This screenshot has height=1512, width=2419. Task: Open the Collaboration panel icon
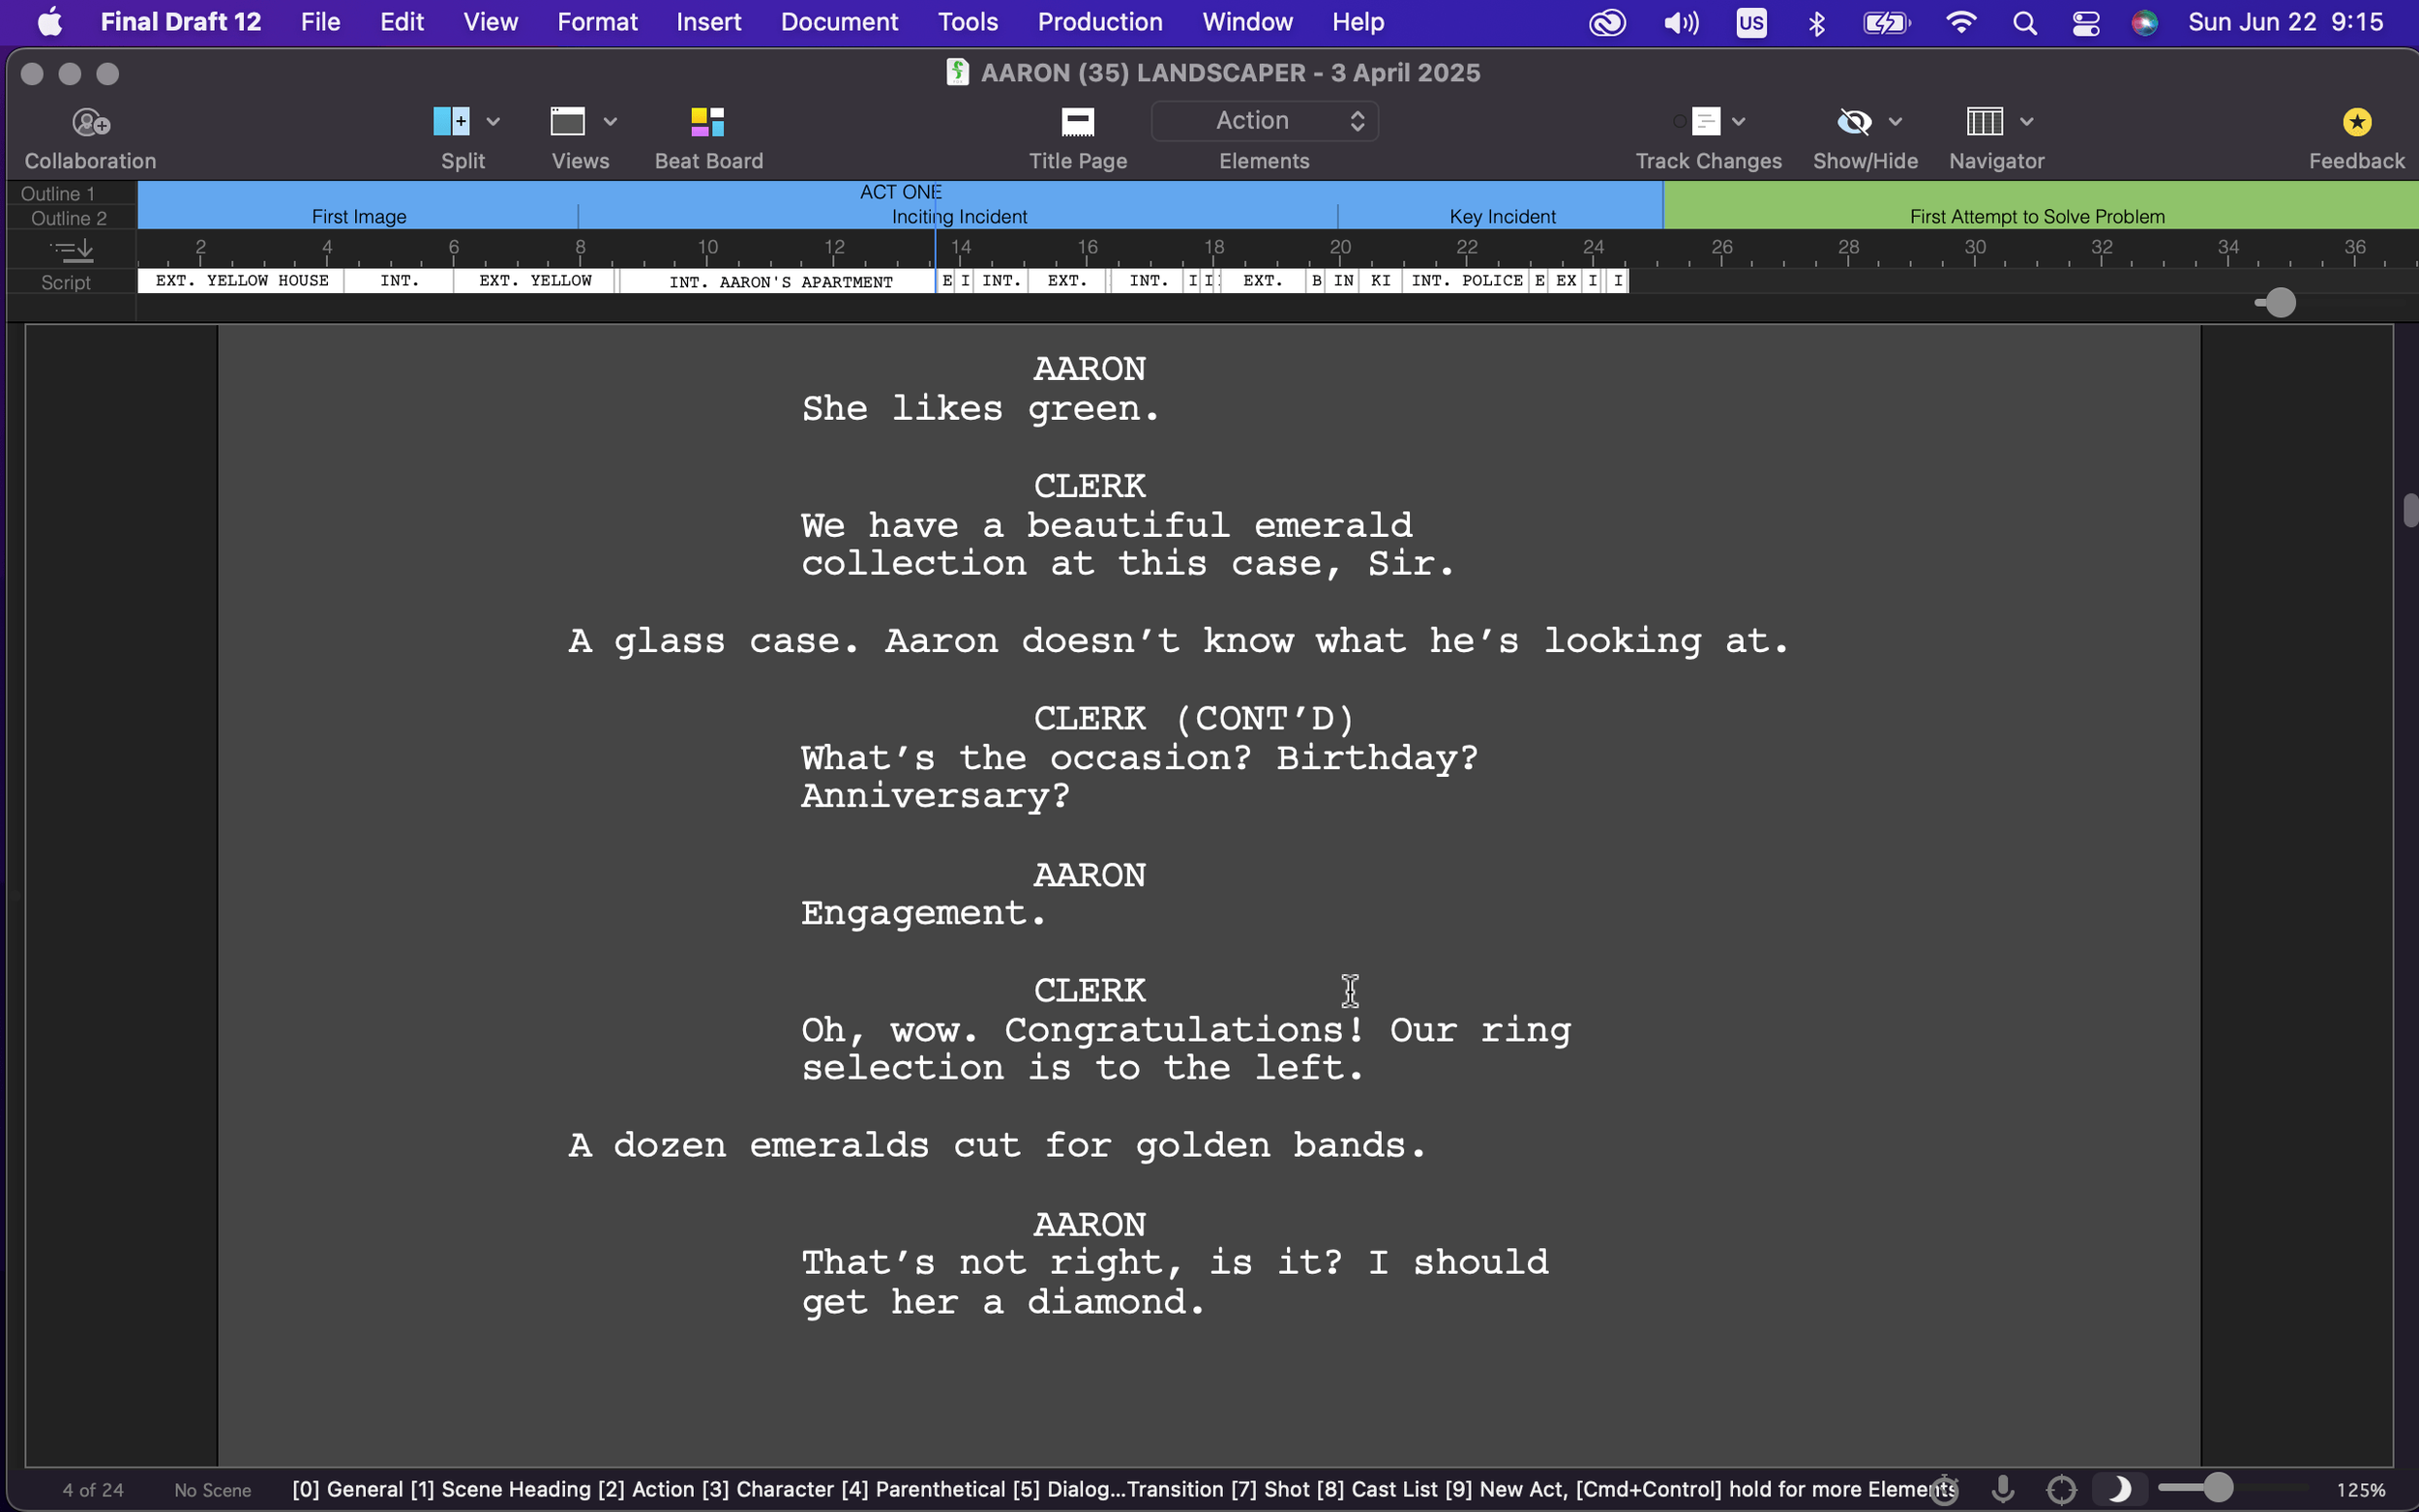click(x=90, y=122)
